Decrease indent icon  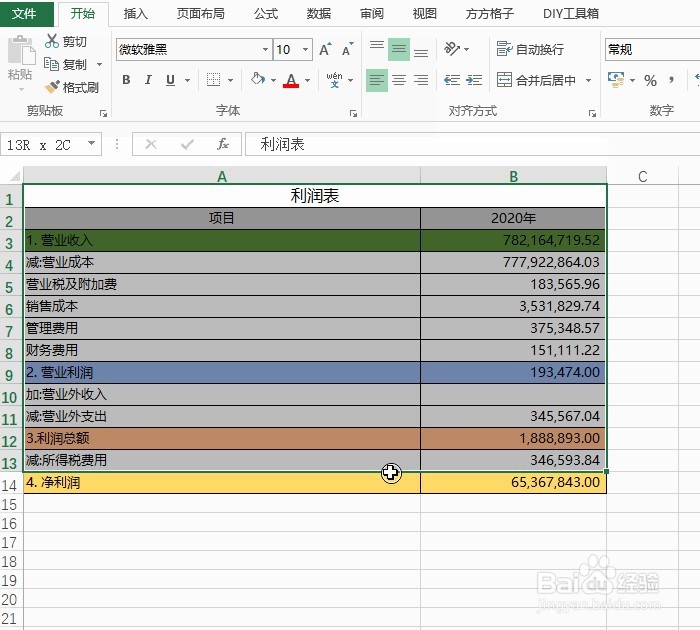(x=452, y=80)
